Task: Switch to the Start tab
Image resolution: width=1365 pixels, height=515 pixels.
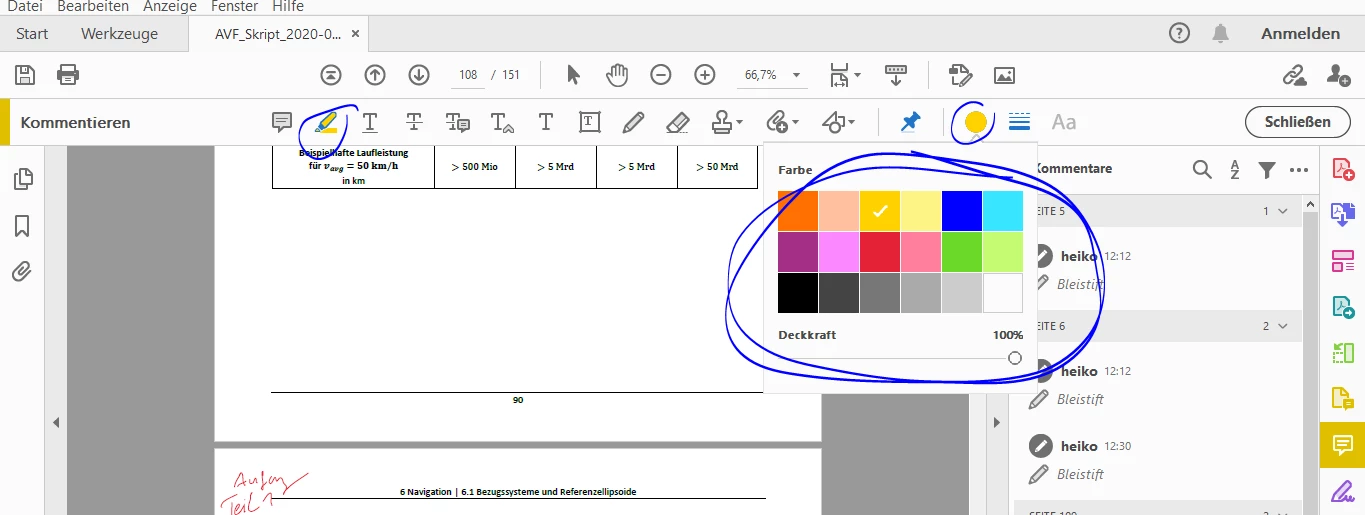Action: 32,33
